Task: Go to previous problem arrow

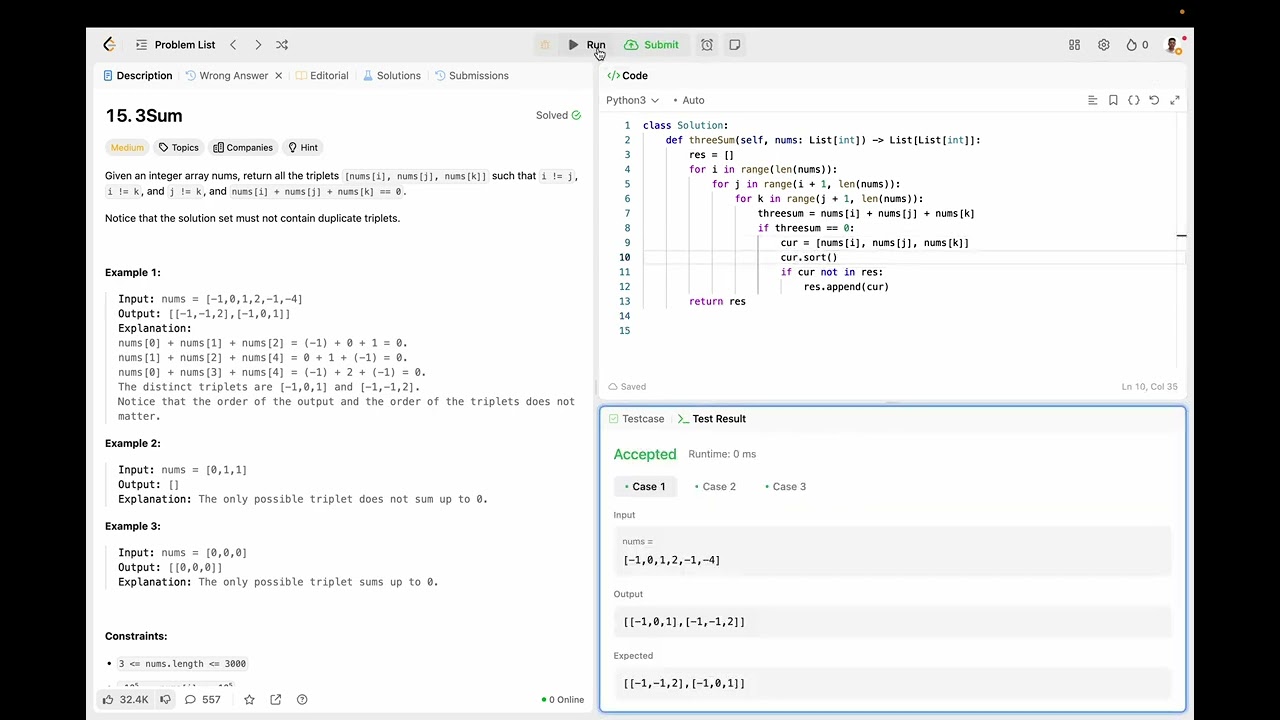Action: coord(233,44)
